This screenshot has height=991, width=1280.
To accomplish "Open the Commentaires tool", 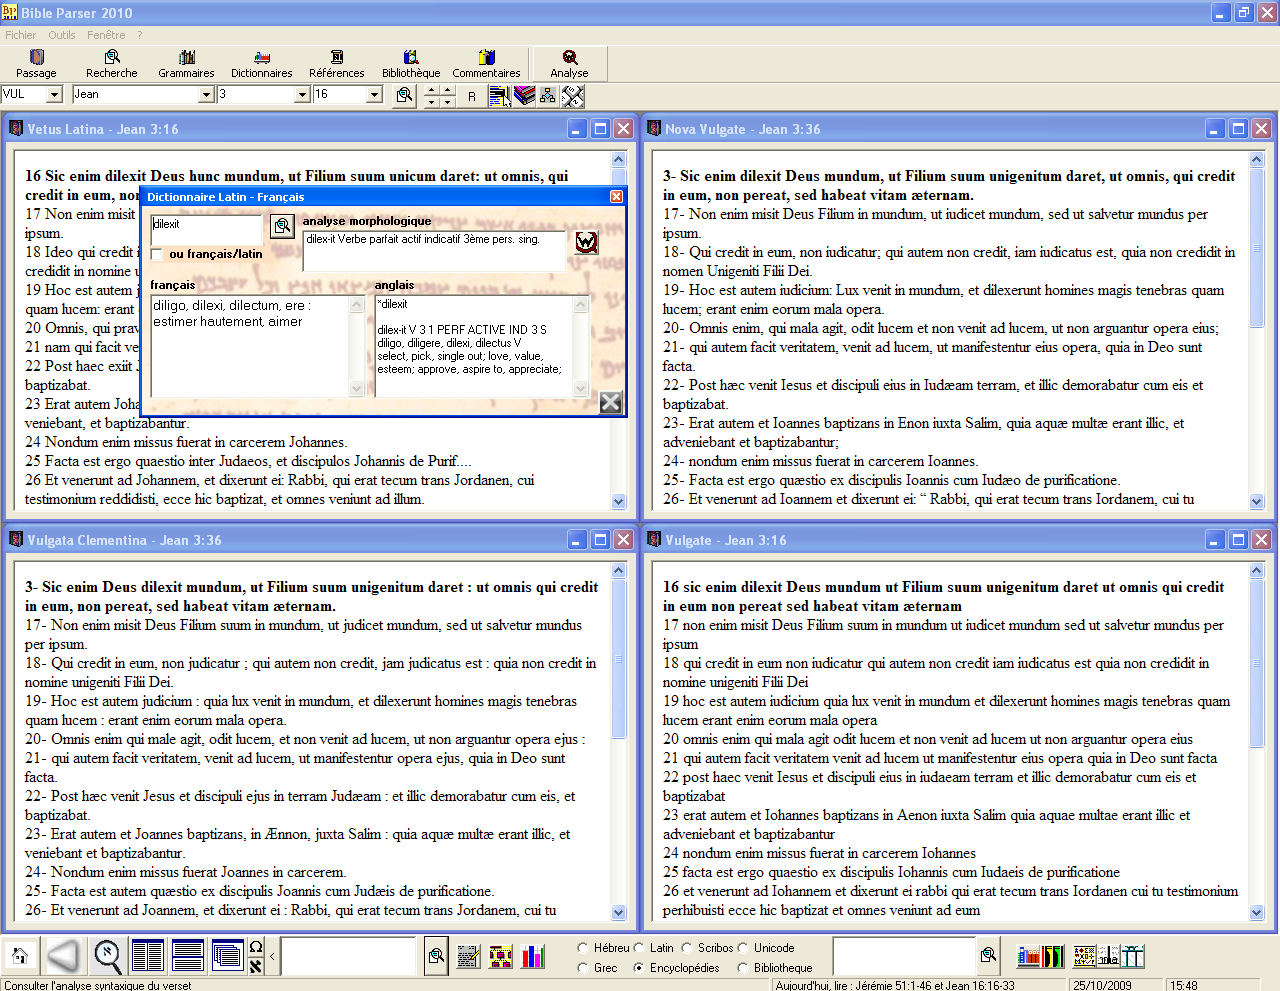I will click(x=486, y=64).
